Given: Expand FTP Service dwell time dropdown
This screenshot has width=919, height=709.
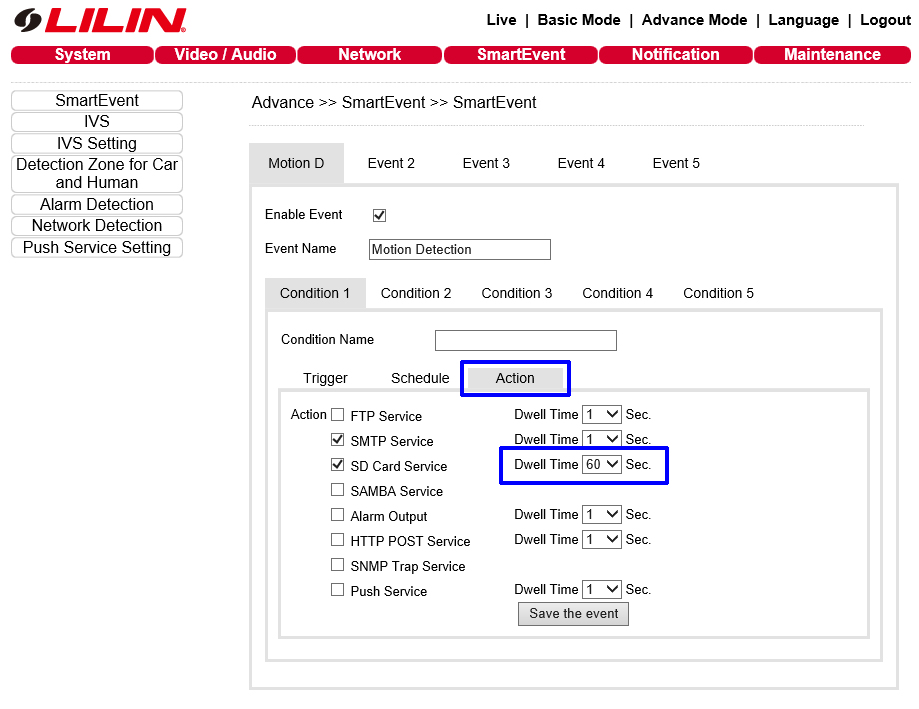Looking at the screenshot, I should [602, 415].
